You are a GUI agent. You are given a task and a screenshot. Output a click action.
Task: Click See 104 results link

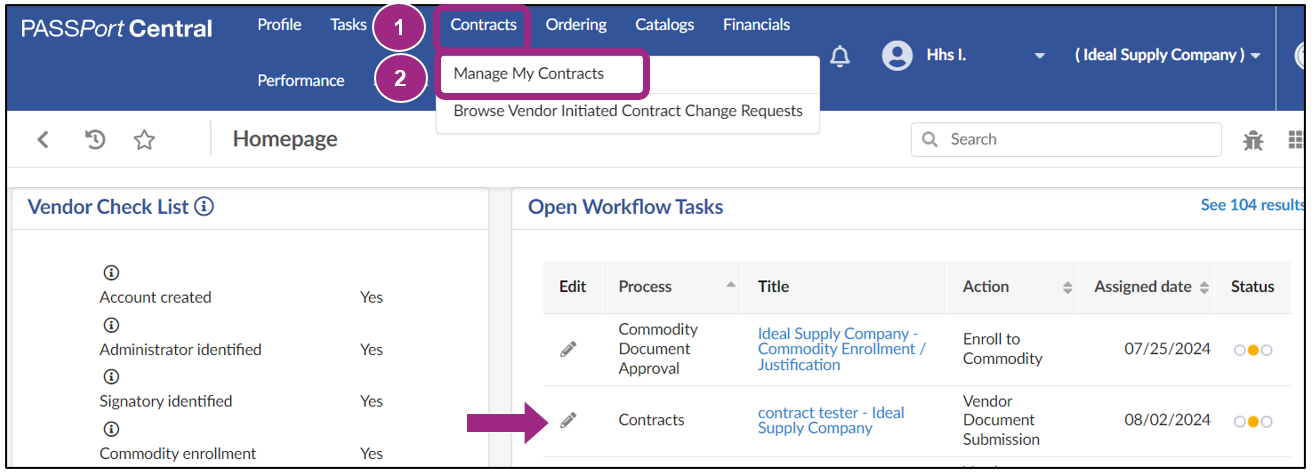[x=1253, y=205]
